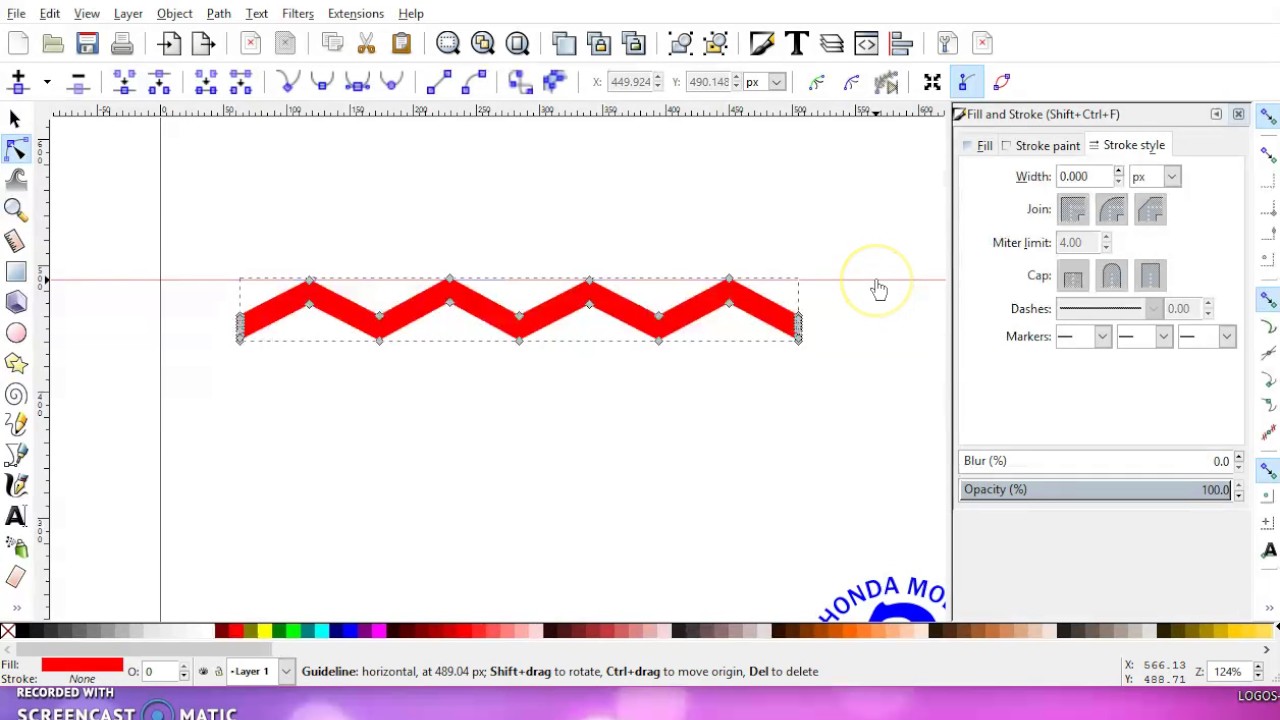Select the round cap style button
The image size is (1280, 720).
[x=1111, y=276]
